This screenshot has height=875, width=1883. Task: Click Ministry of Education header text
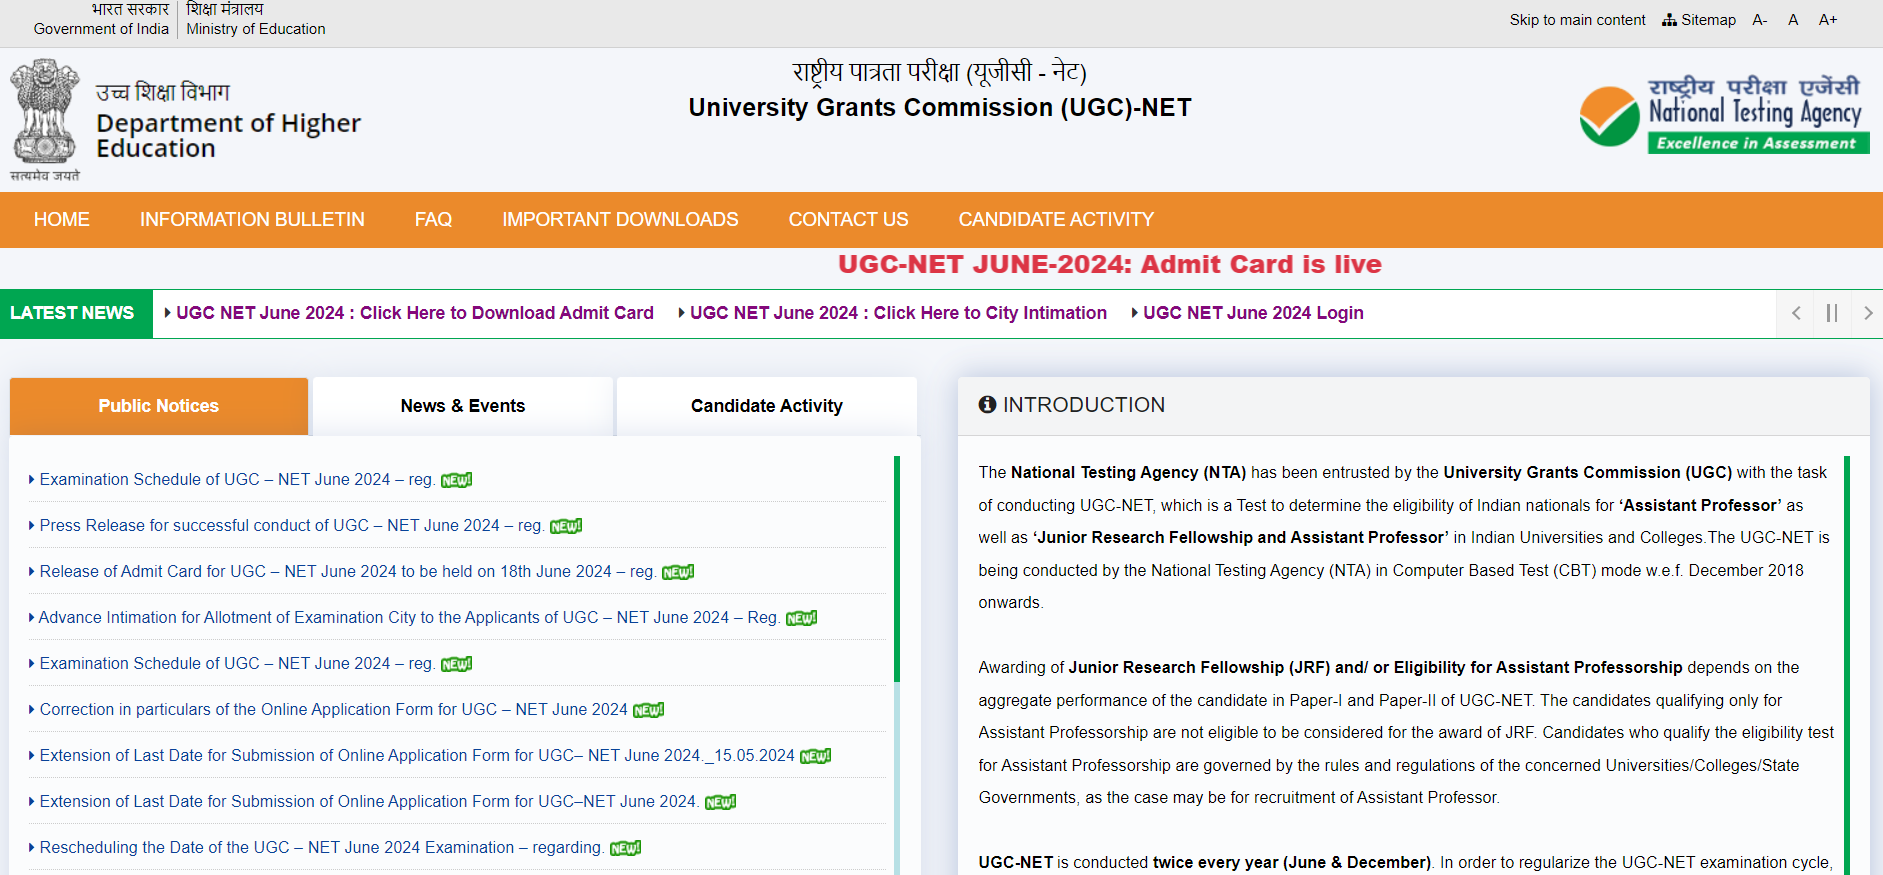point(256,29)
